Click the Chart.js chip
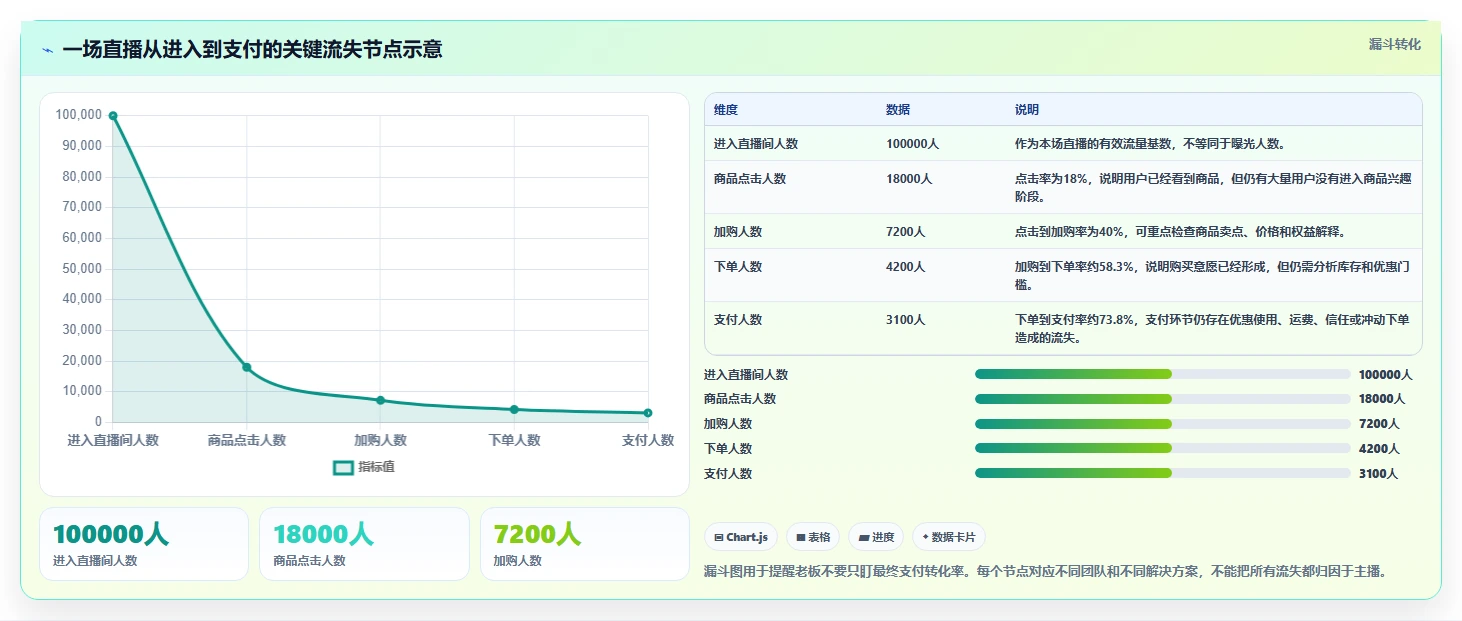The width and height of the screenshot is (1462, 621). point(741,537)
